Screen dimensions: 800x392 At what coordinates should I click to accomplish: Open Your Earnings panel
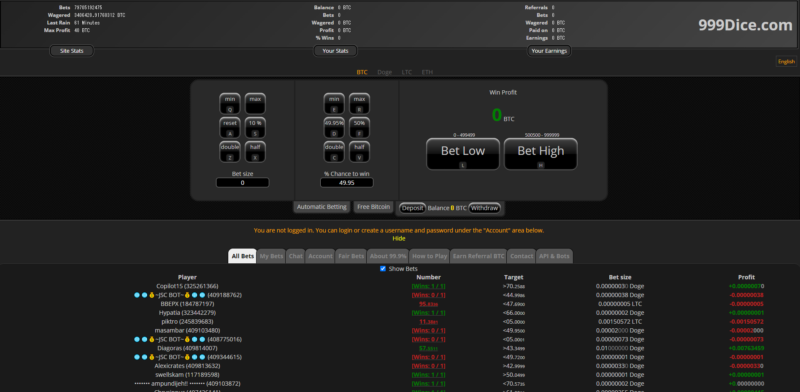pyautogui.click(x=549, y=51)
